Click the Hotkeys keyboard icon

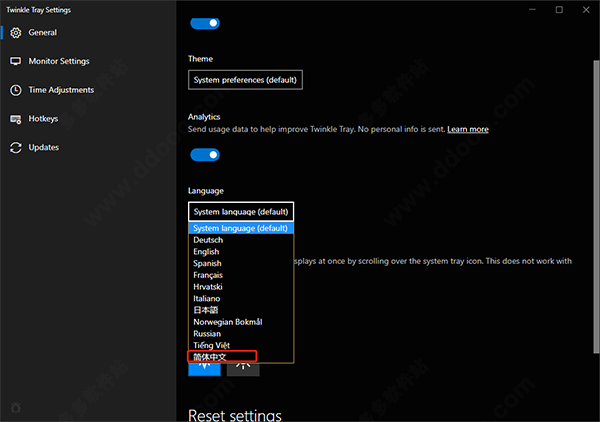tap(16, 119)
